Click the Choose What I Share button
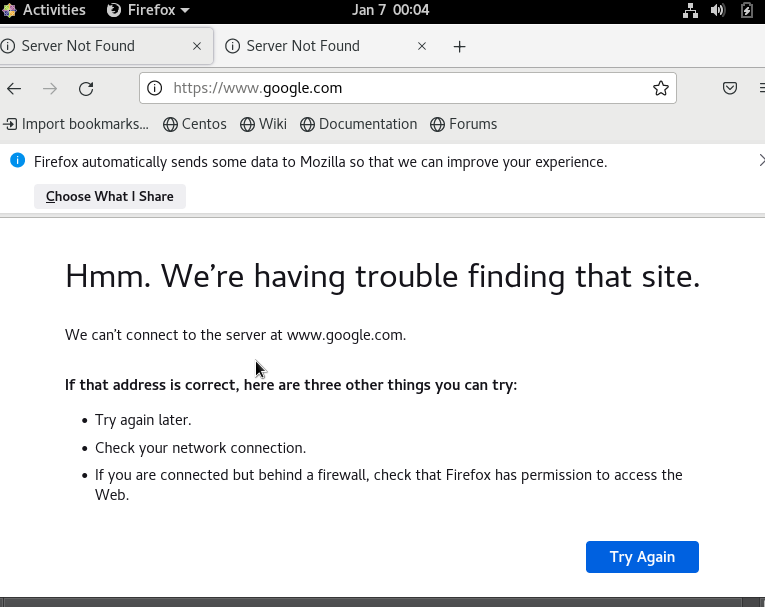Image resolution: width=765 pixels, height=607 pixels. coord(110,196)
